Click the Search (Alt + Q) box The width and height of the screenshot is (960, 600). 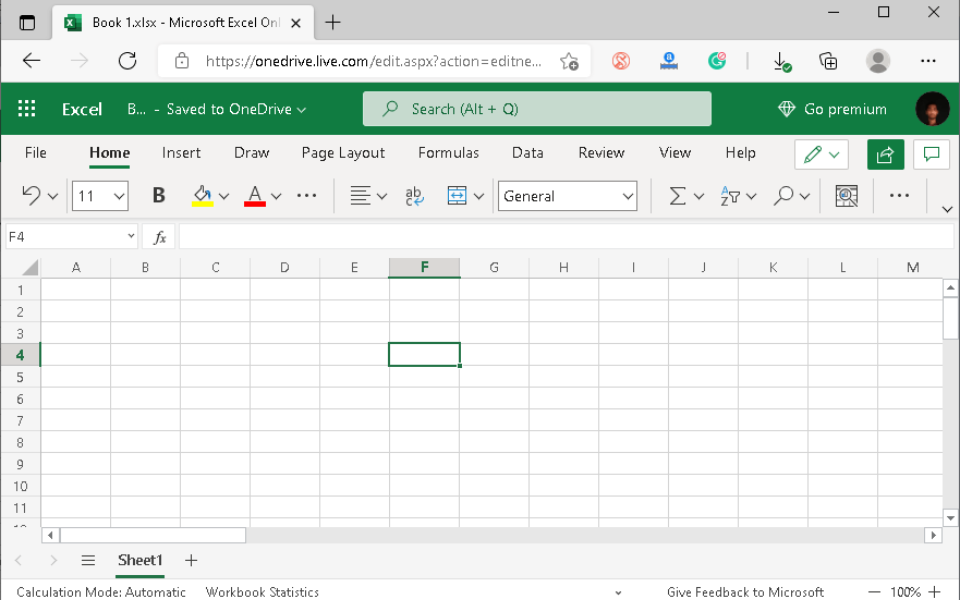pos(537,109)
